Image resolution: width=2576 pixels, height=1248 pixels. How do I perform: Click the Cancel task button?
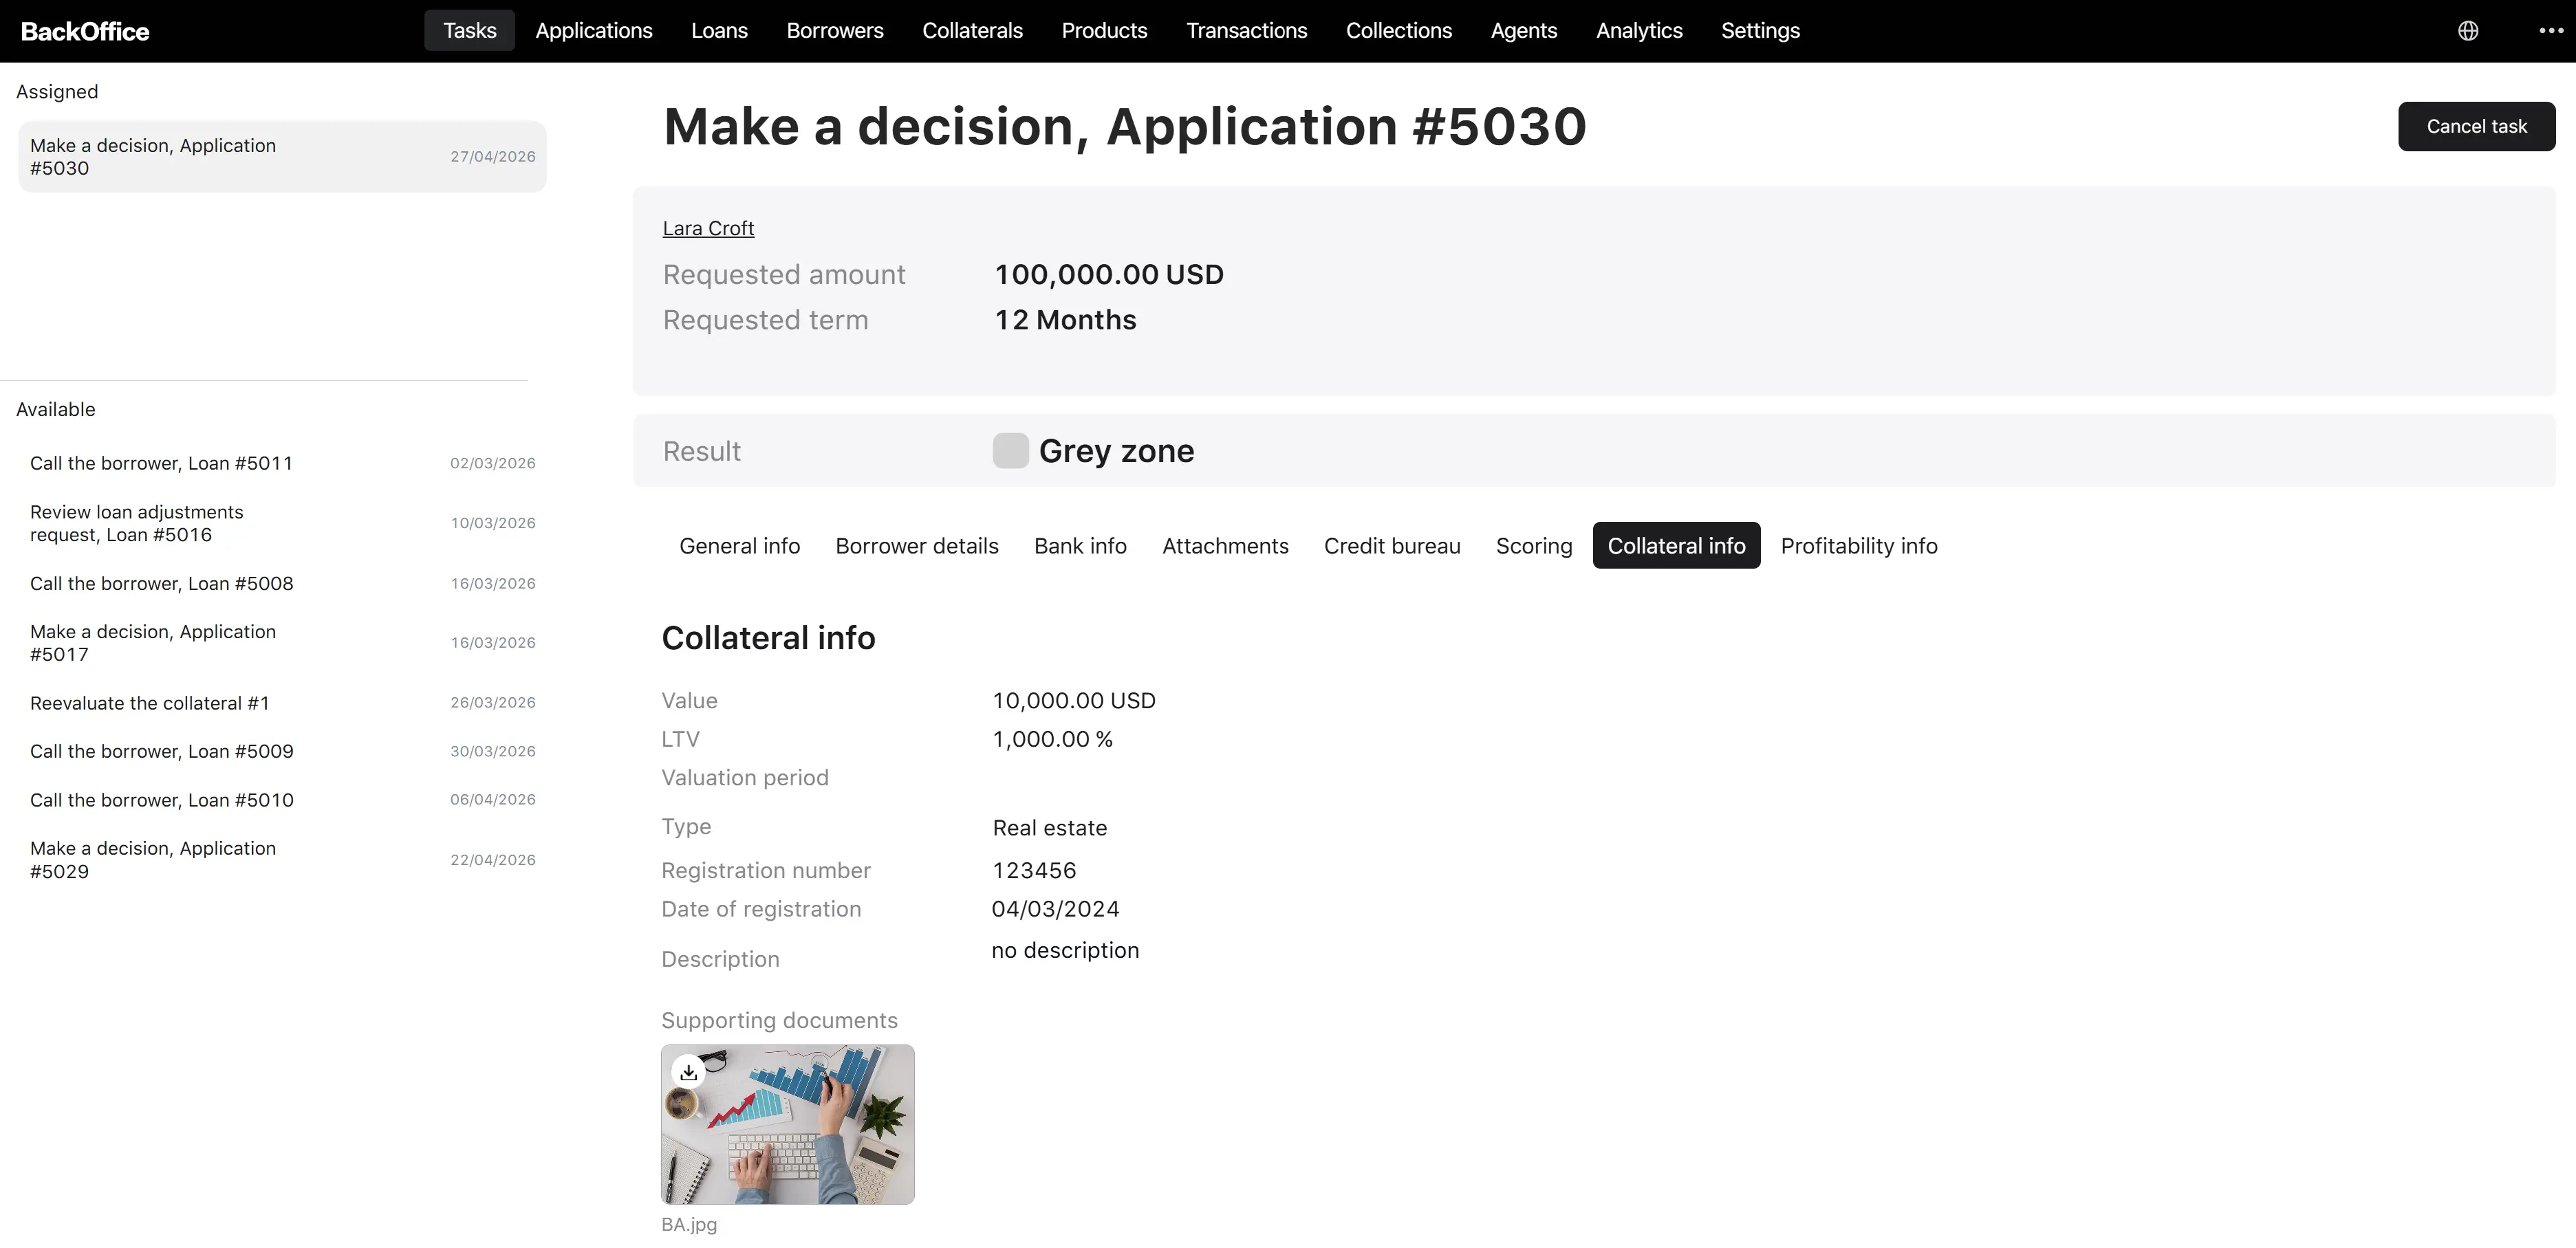point(2476,127)
